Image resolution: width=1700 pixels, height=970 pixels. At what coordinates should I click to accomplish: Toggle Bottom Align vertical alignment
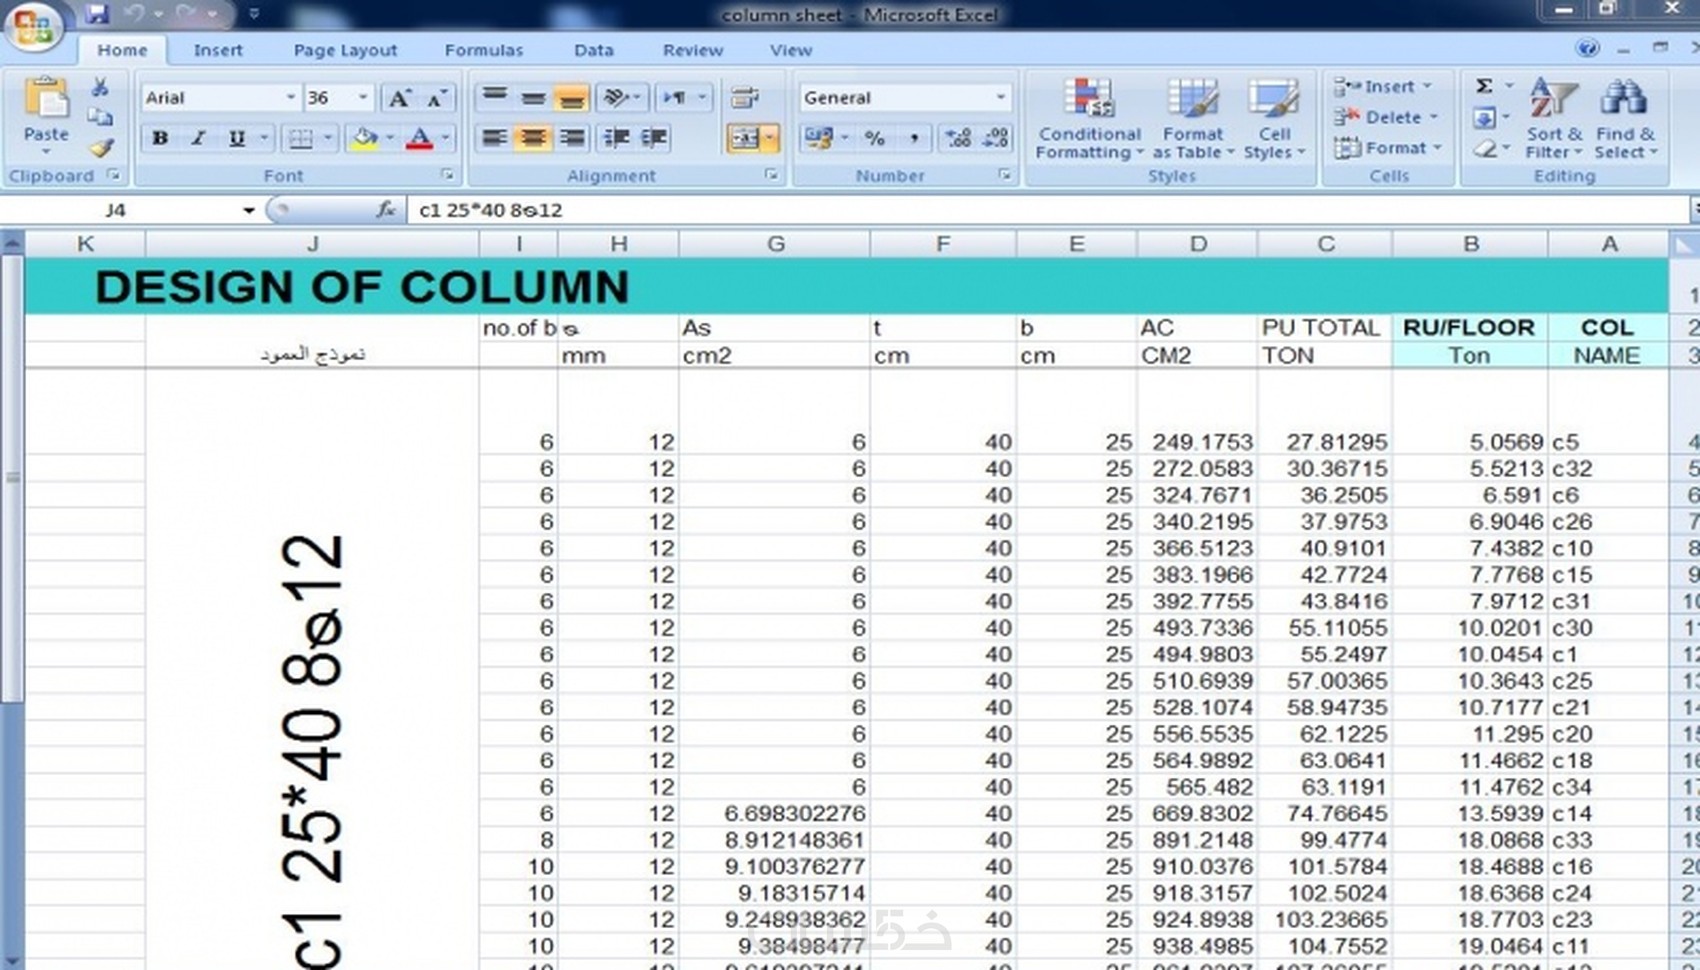coord(571,97)
